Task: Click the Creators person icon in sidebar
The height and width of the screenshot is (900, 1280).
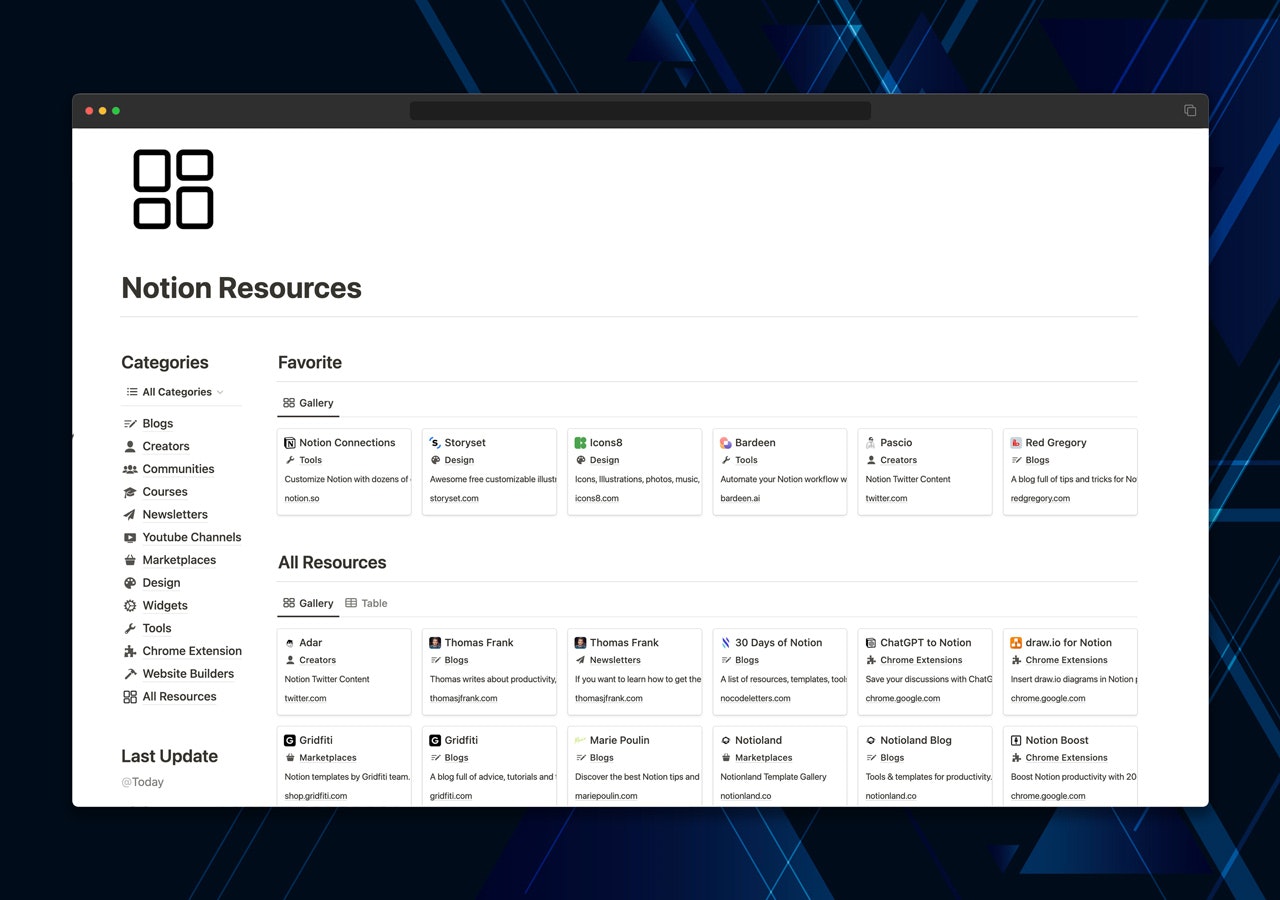Action: (x=130, y=447)
